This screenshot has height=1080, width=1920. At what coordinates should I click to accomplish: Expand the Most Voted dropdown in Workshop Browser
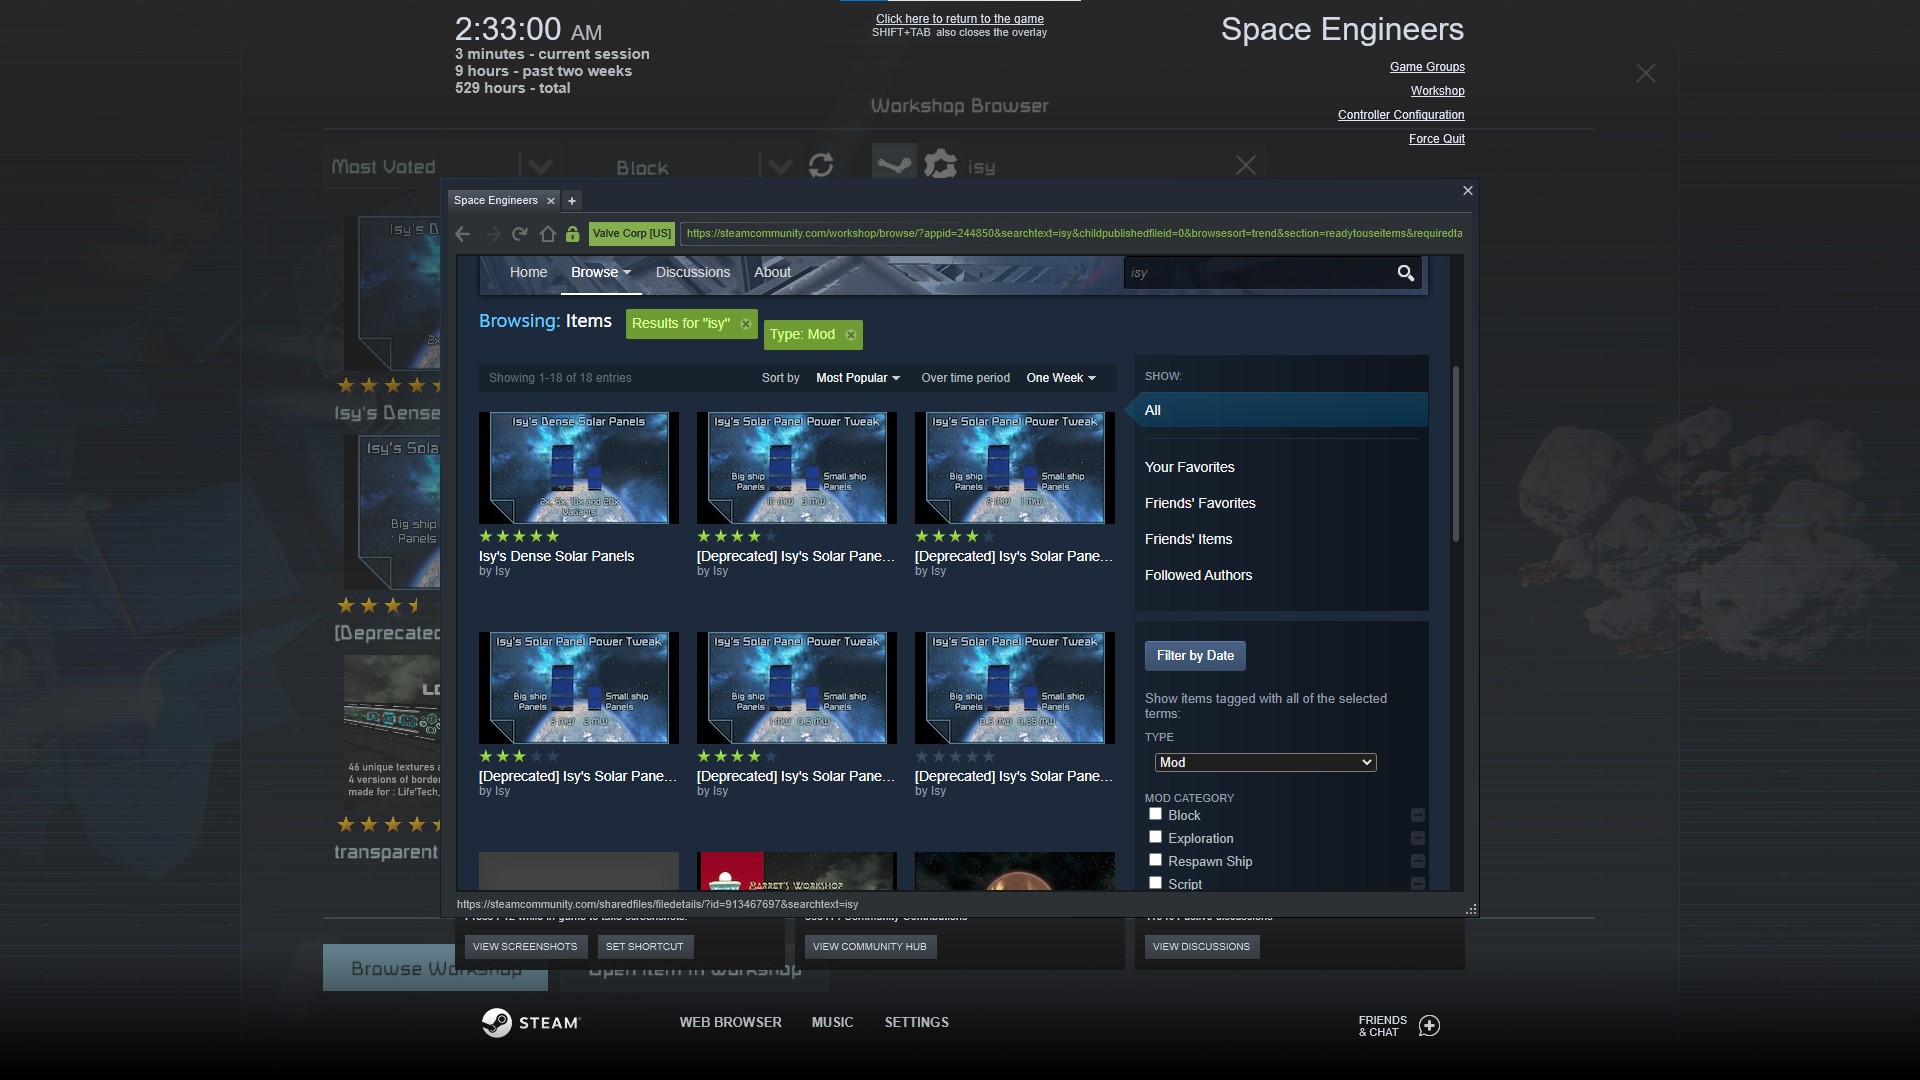(541, 166)
